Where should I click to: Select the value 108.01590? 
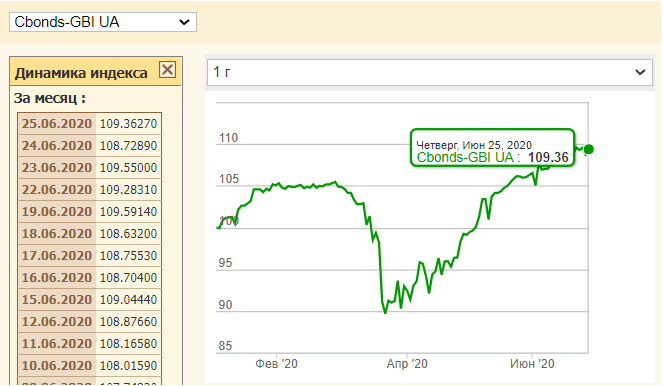[x=129, y=365]
